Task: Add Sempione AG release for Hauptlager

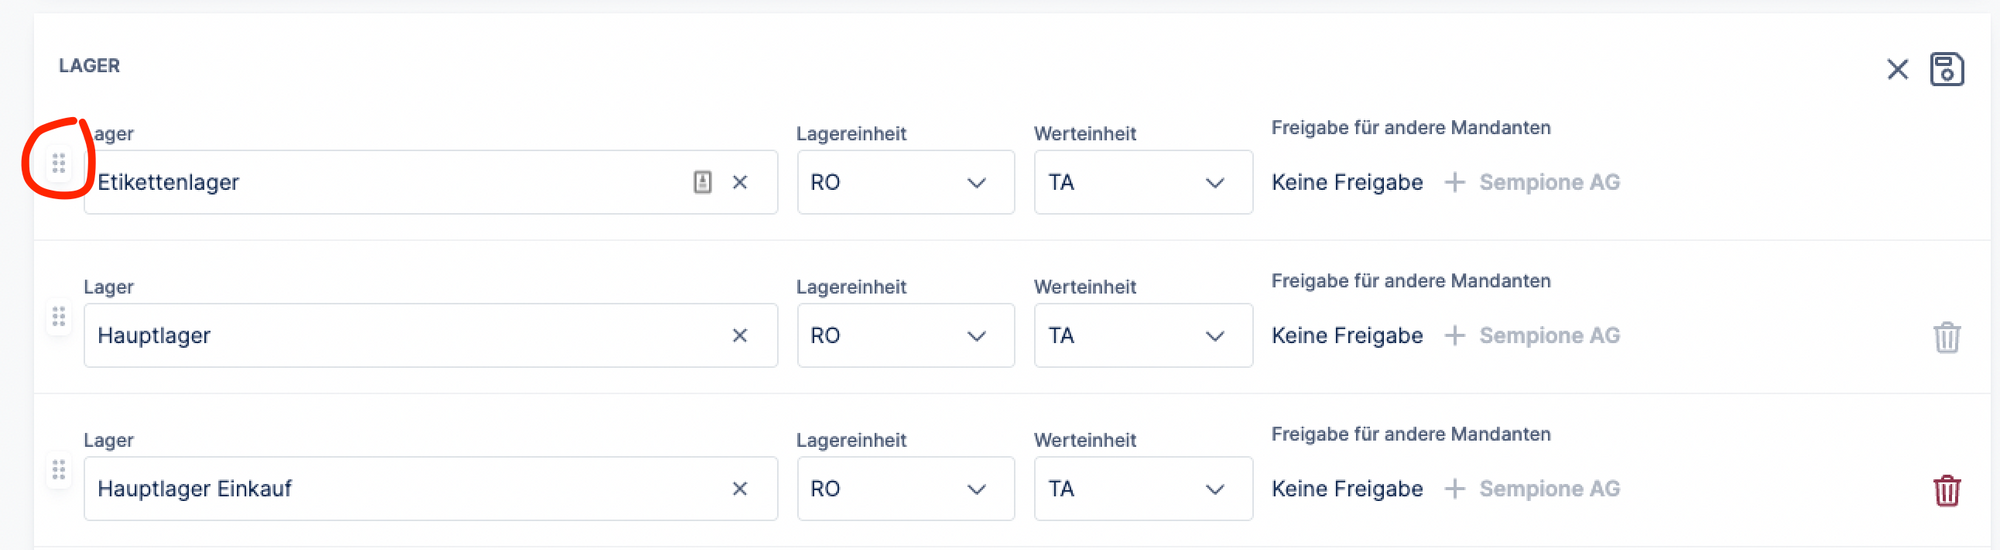Action: [x=1532, y=336]
